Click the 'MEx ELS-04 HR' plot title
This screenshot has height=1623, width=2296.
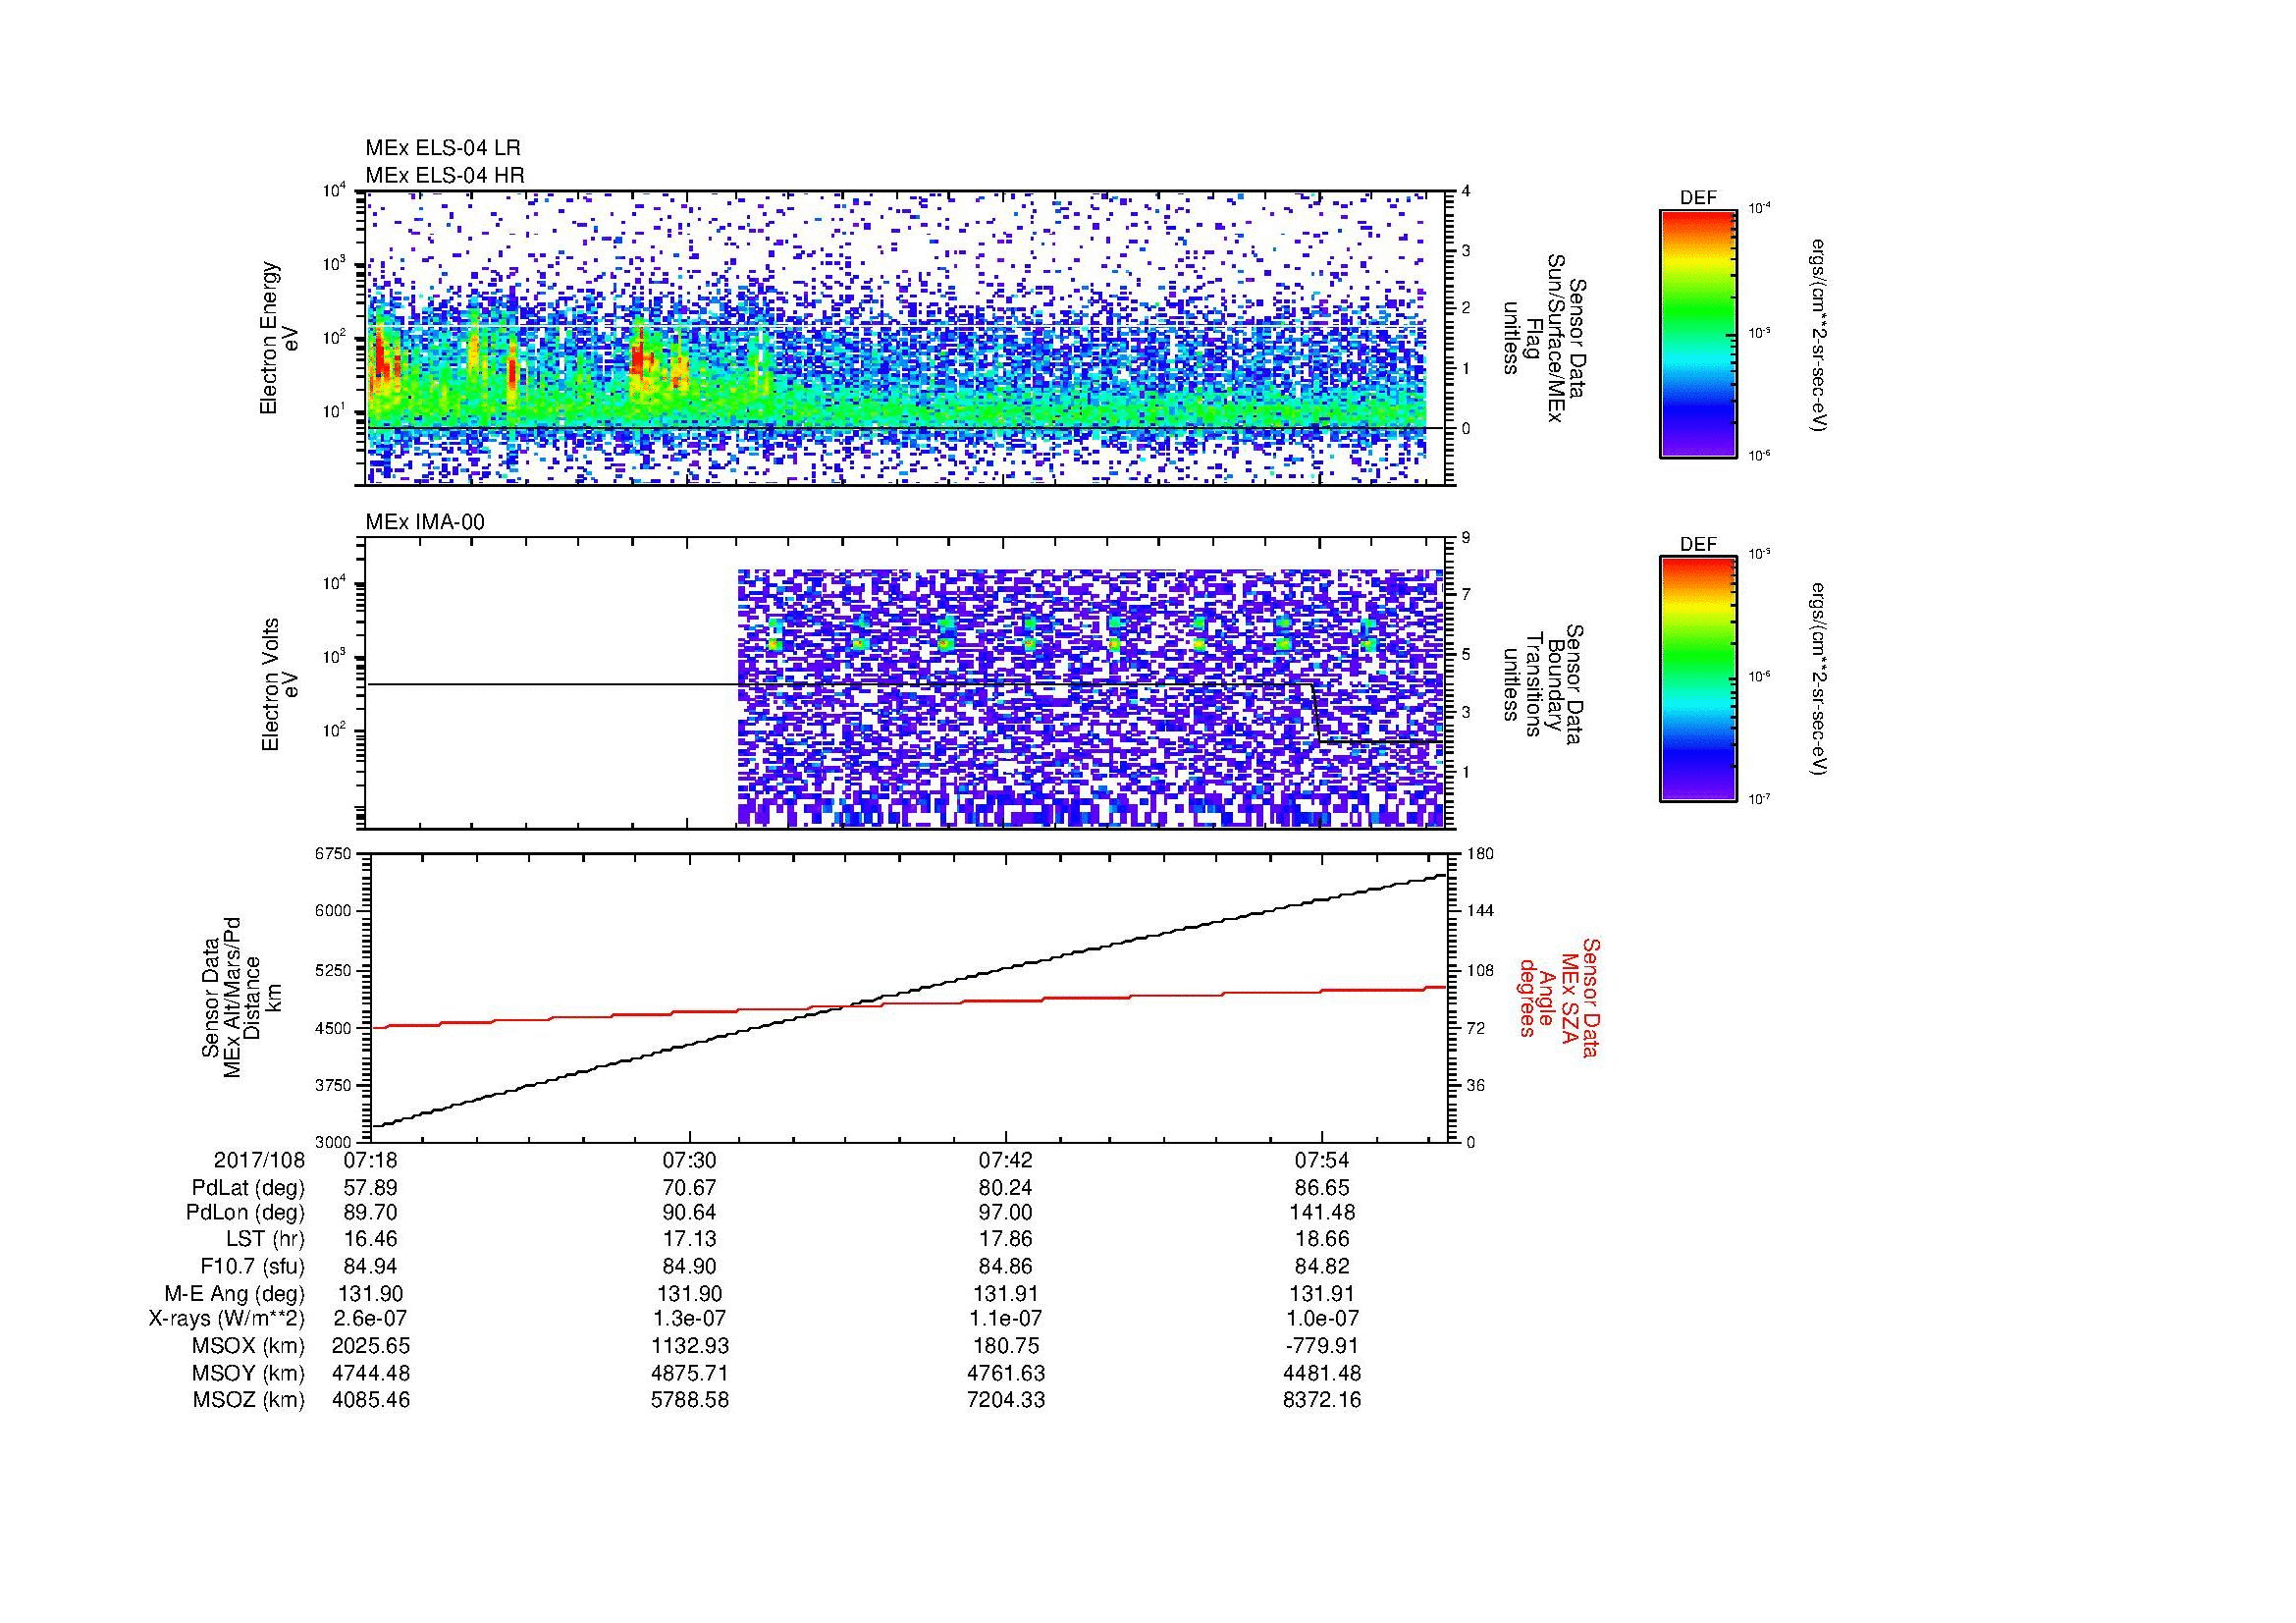[445, 175]
